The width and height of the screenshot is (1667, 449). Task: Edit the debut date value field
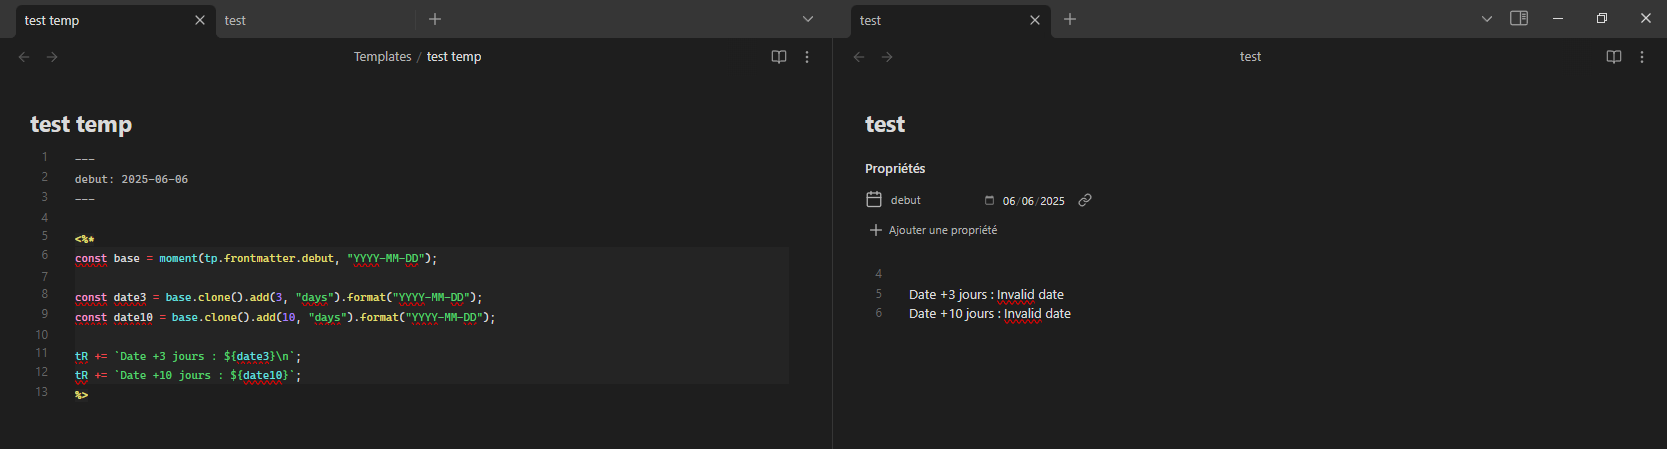(1034, 201)
